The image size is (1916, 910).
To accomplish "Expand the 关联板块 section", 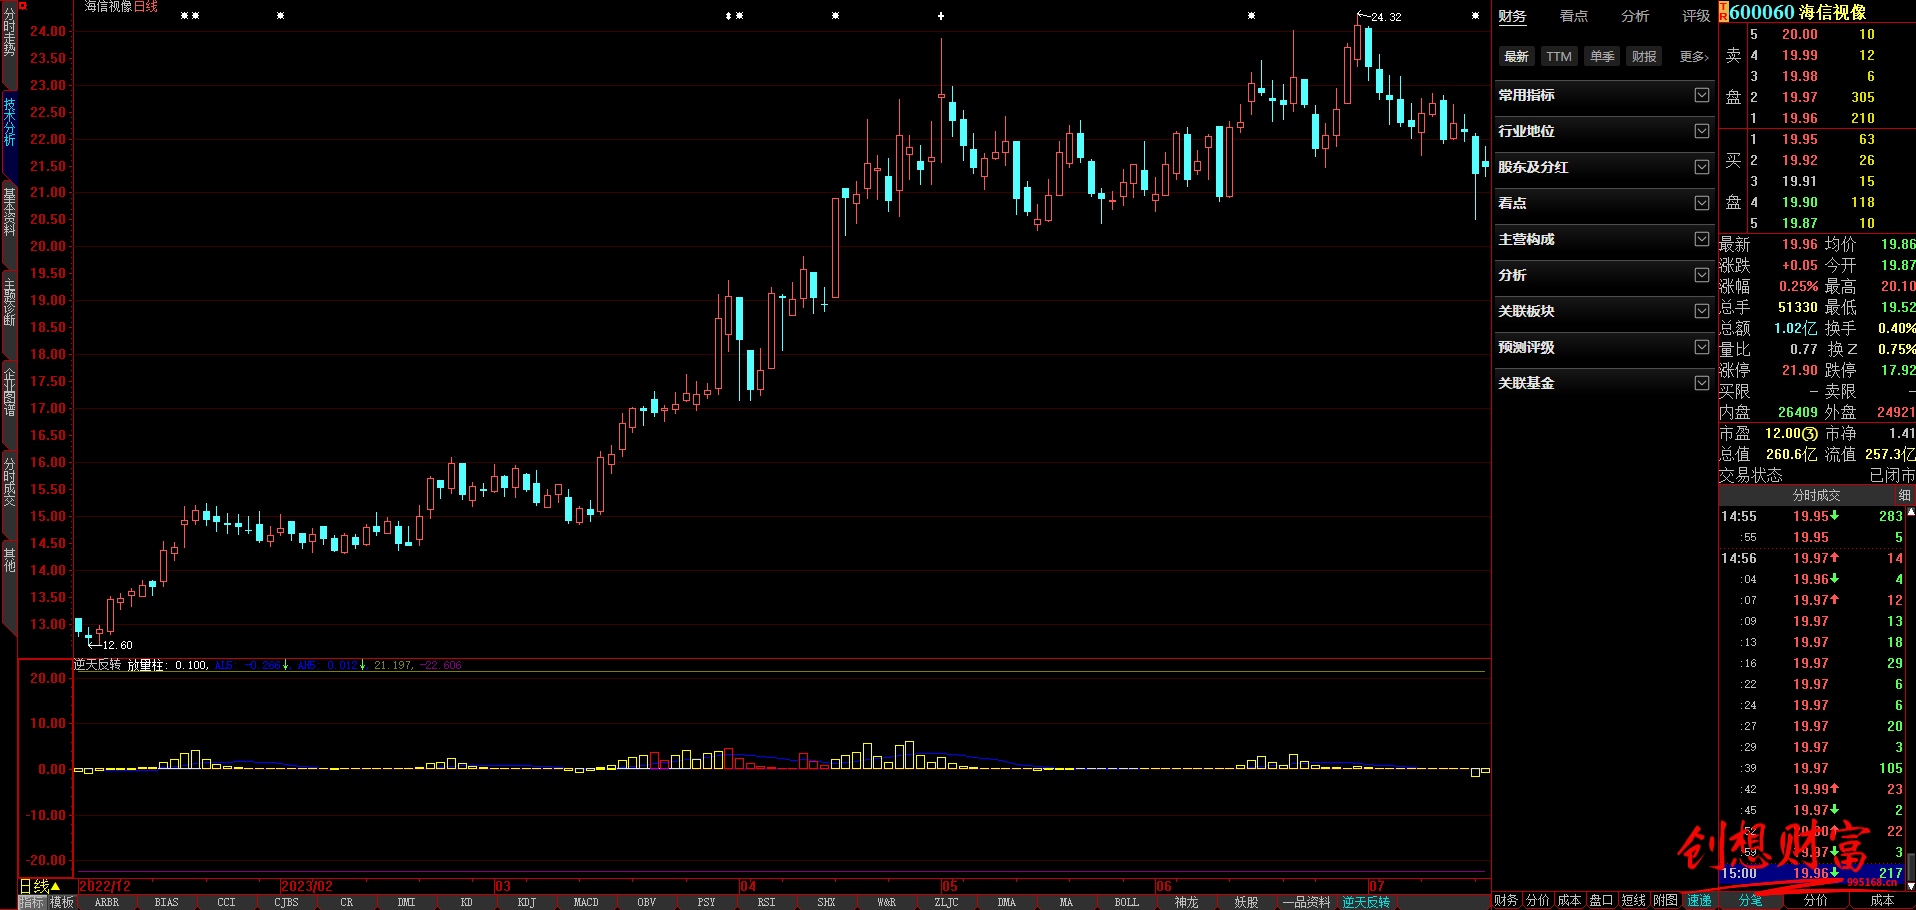I will [x=1603, y=311].
